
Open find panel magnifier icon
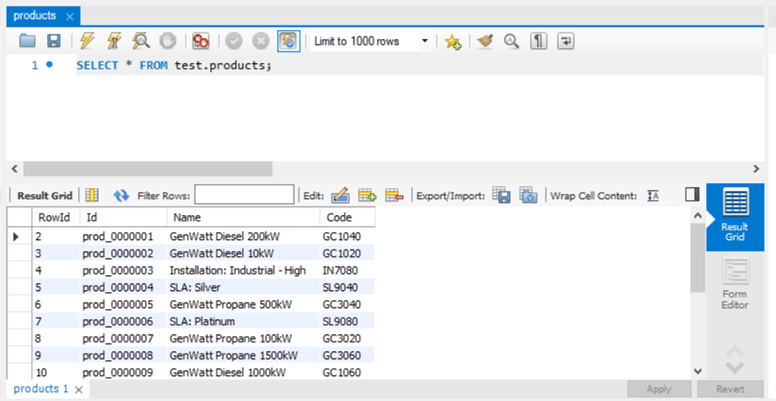point(511,41)
